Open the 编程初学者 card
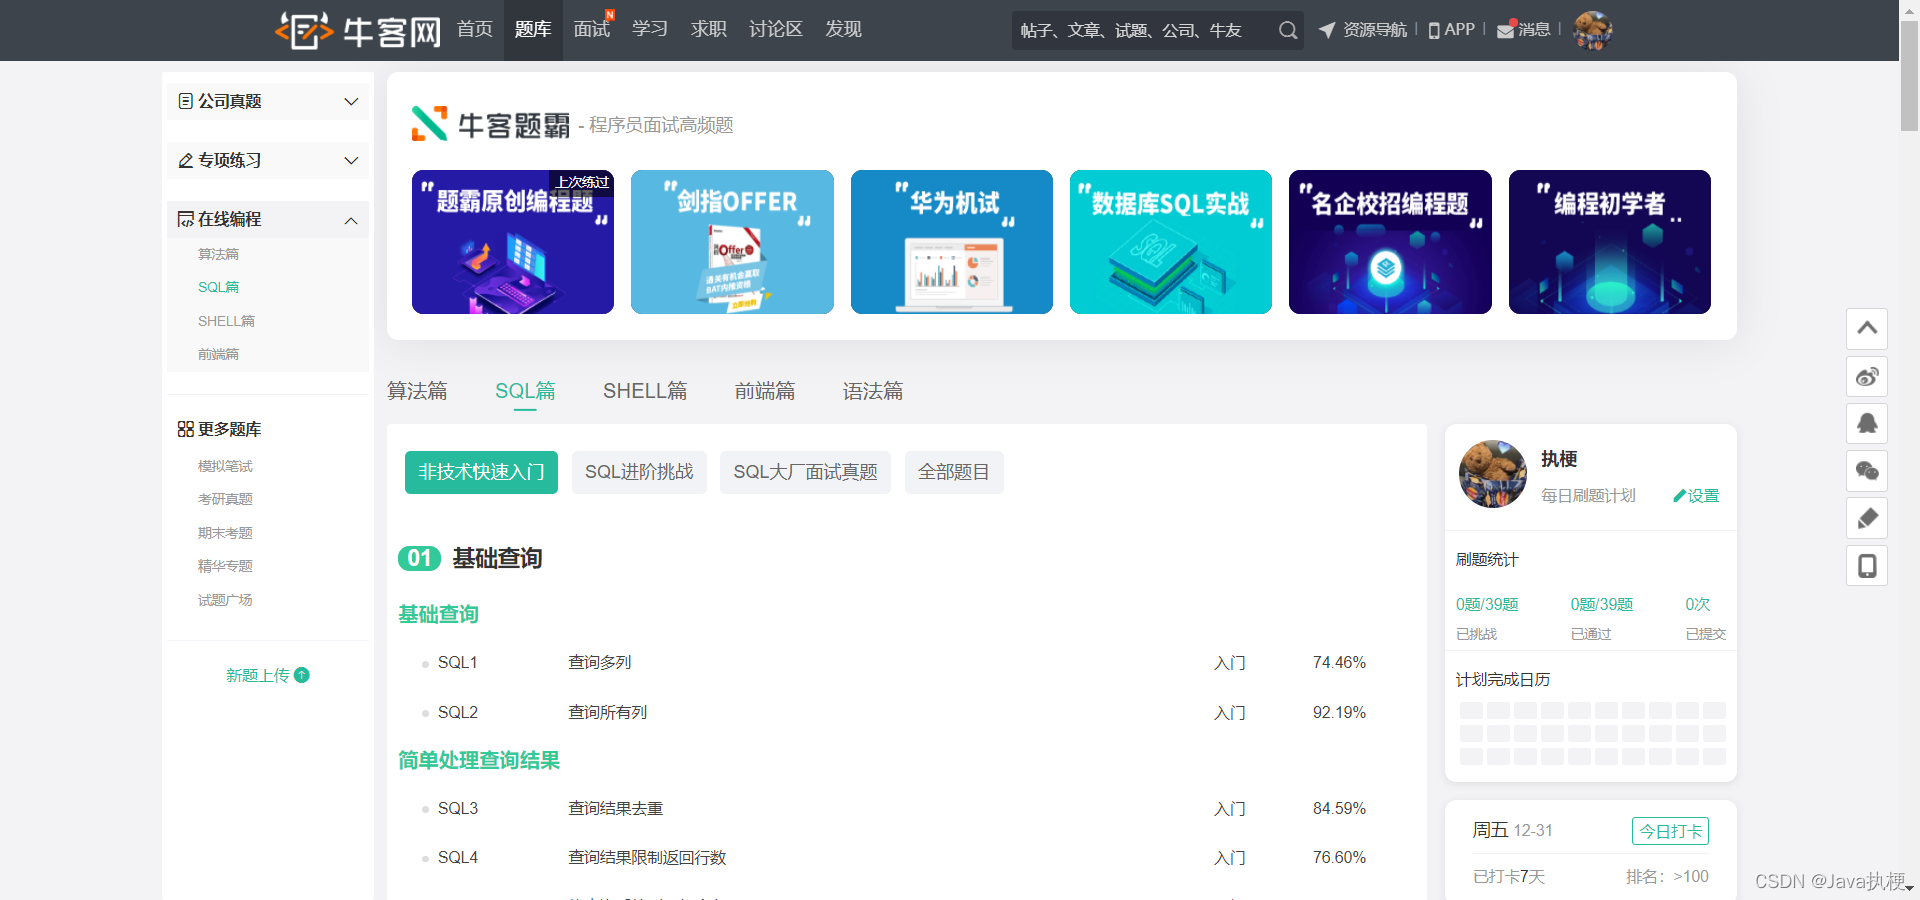This screenshot has height=900, width=1920. pyautogui.click(x=1610, y=242)
